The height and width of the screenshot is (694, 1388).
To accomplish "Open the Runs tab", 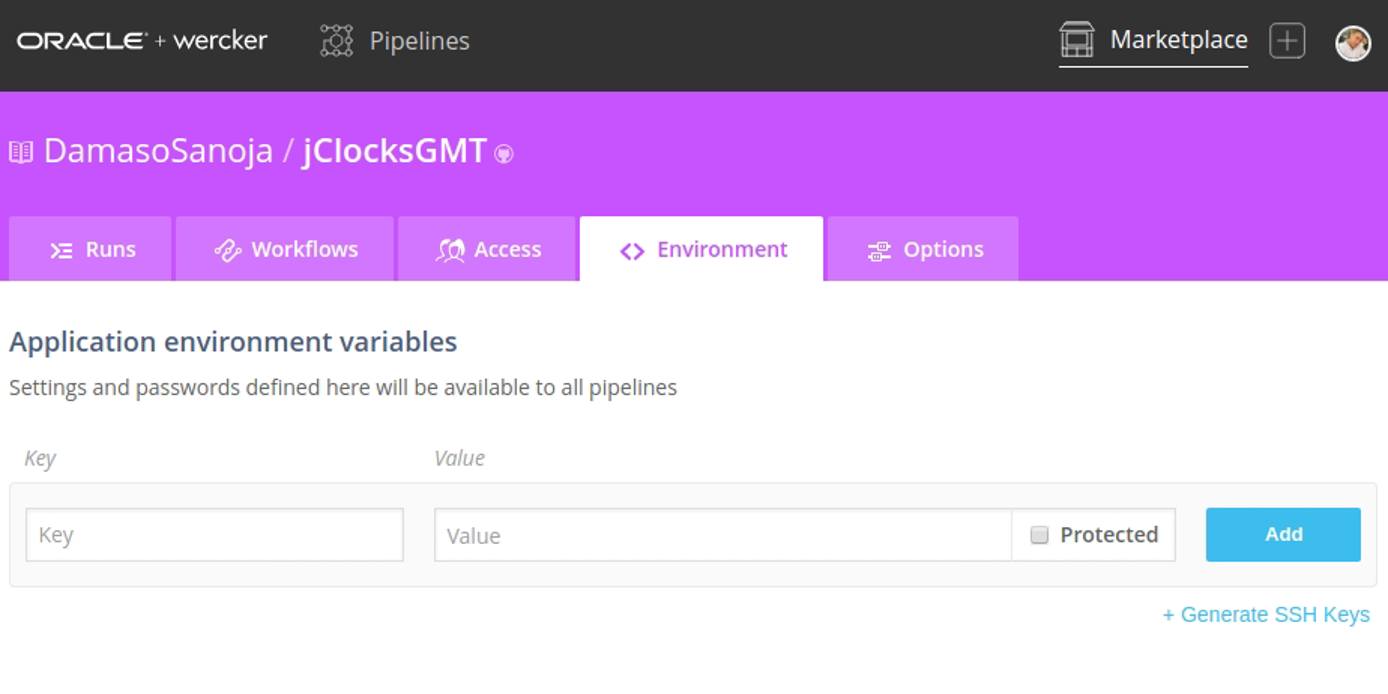I will 90,249.
